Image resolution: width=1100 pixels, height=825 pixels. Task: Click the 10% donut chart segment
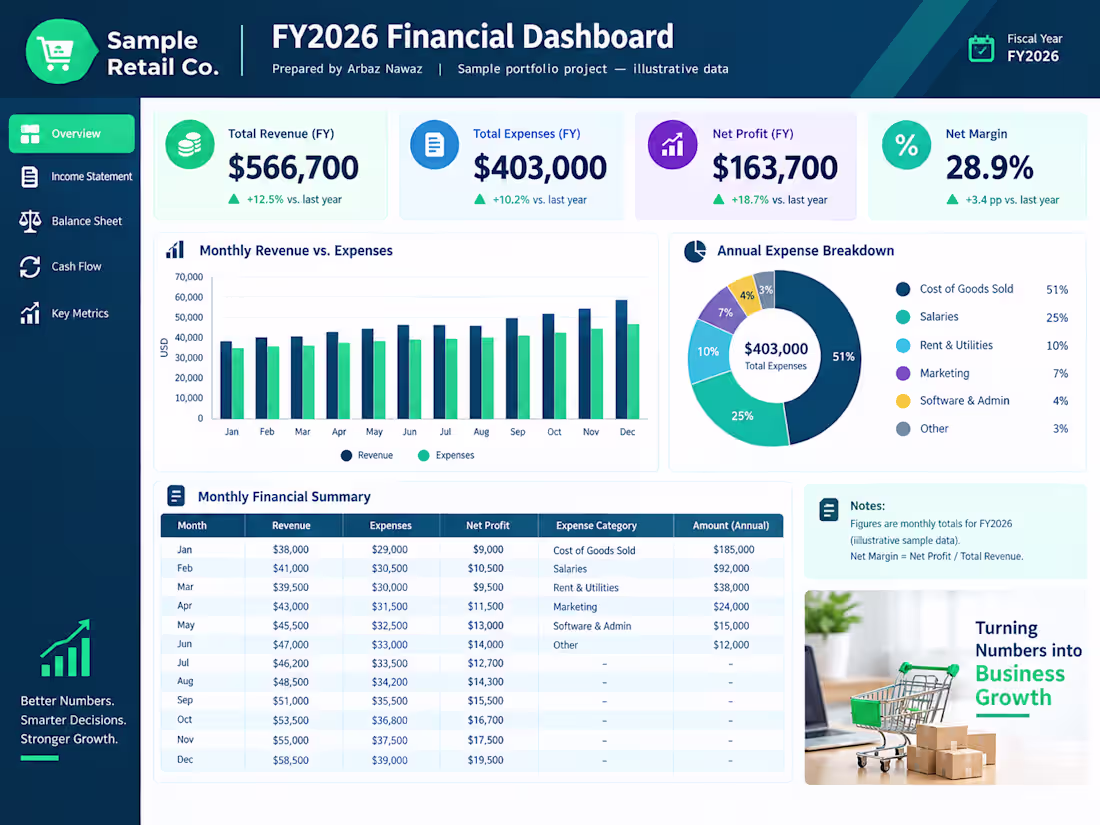(x=708, y=351)
